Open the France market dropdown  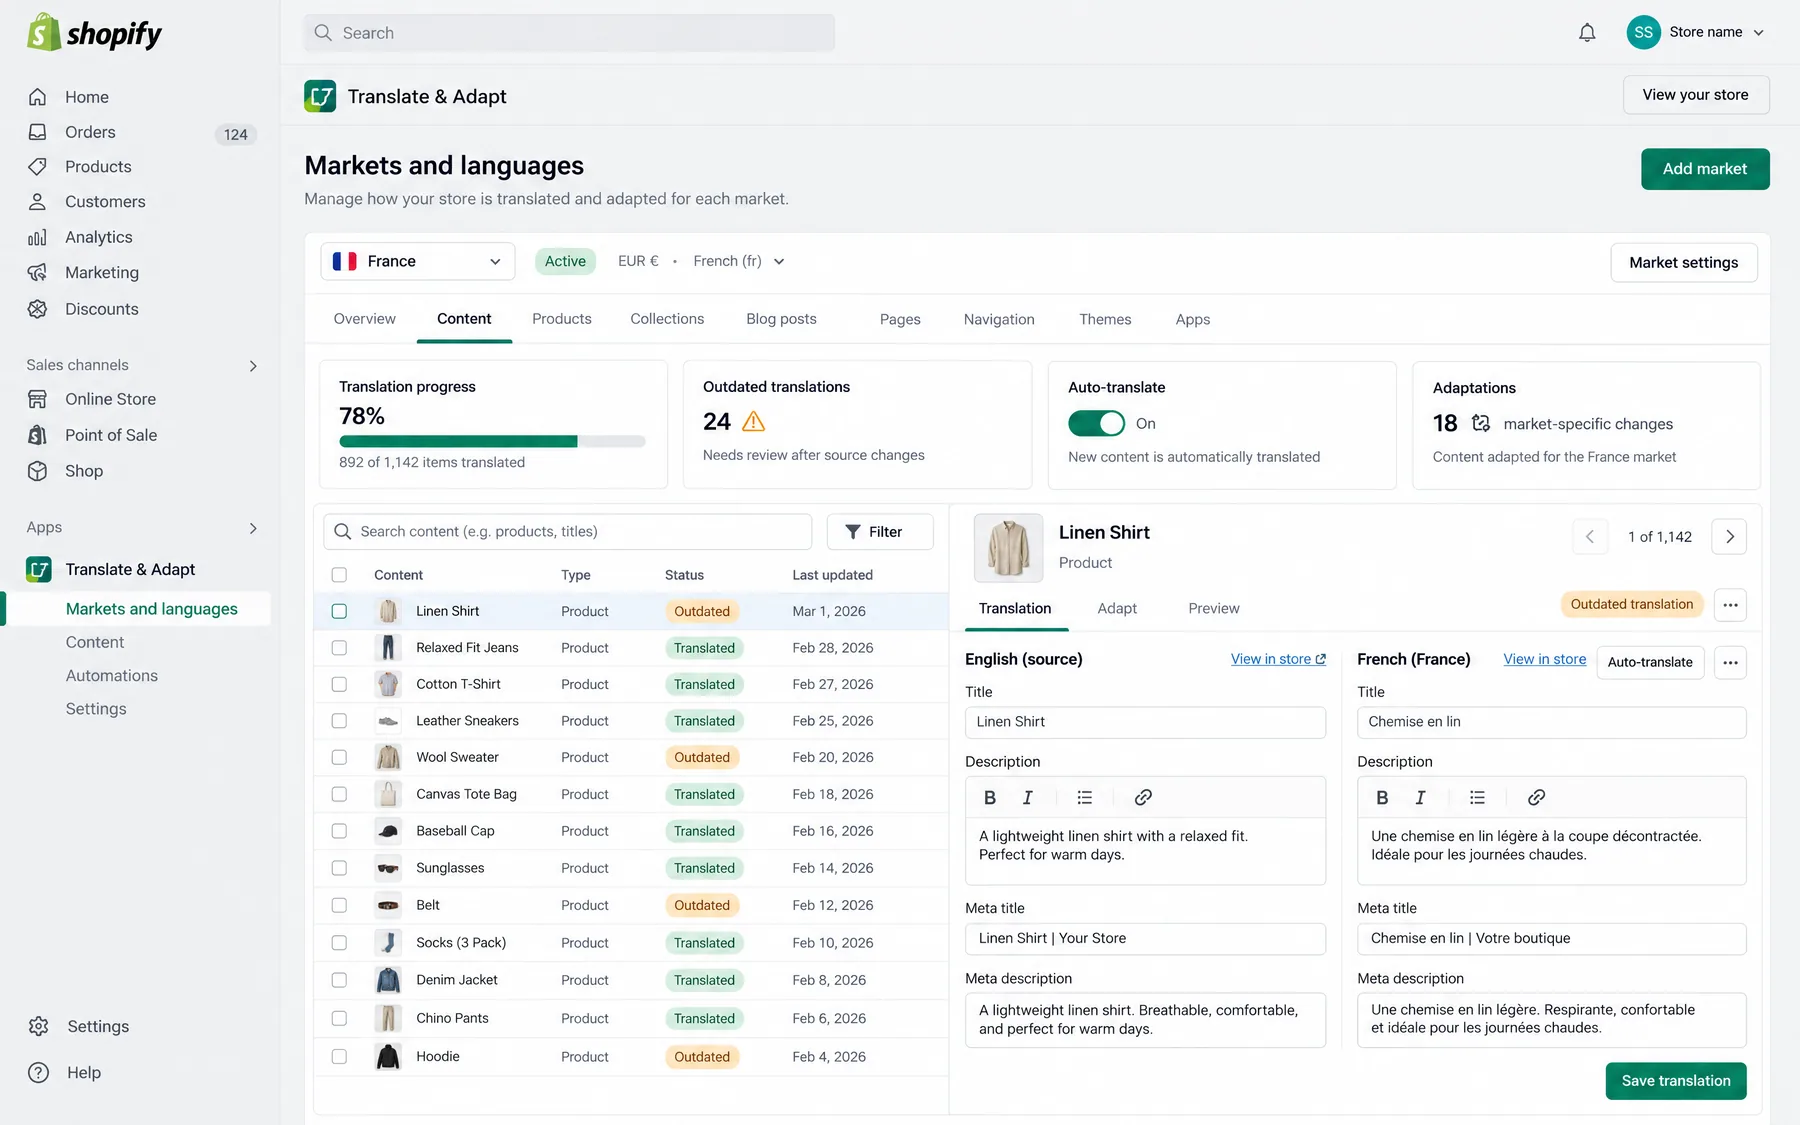pyautogui.click(x=418, y=261)
